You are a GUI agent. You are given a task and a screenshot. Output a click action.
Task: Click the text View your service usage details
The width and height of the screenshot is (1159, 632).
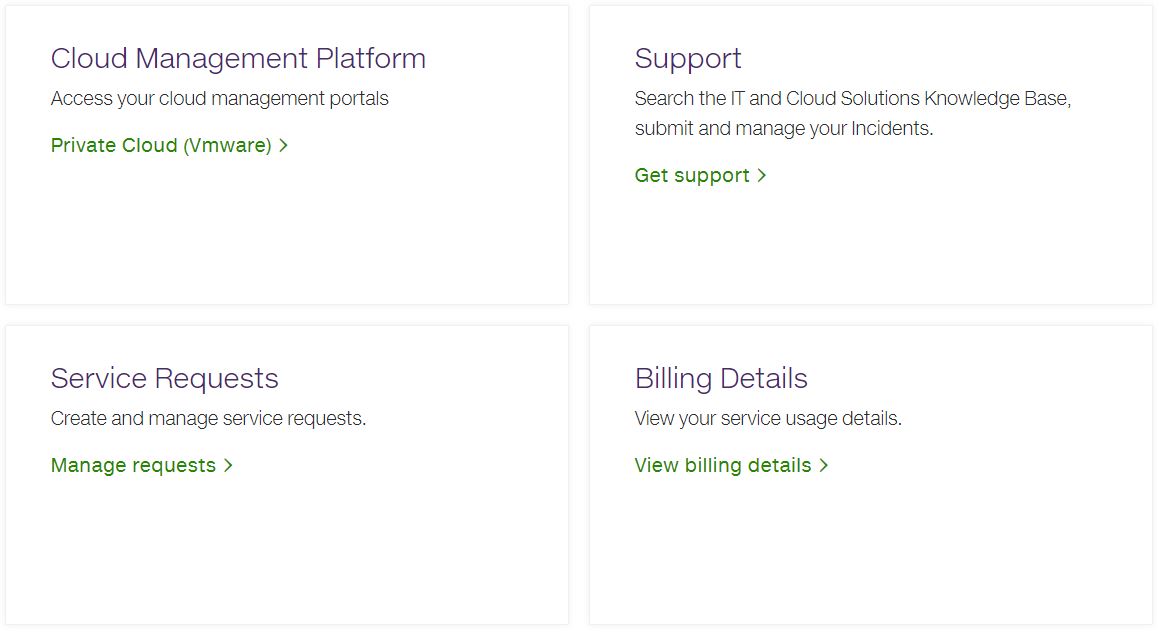coord(768,418)
